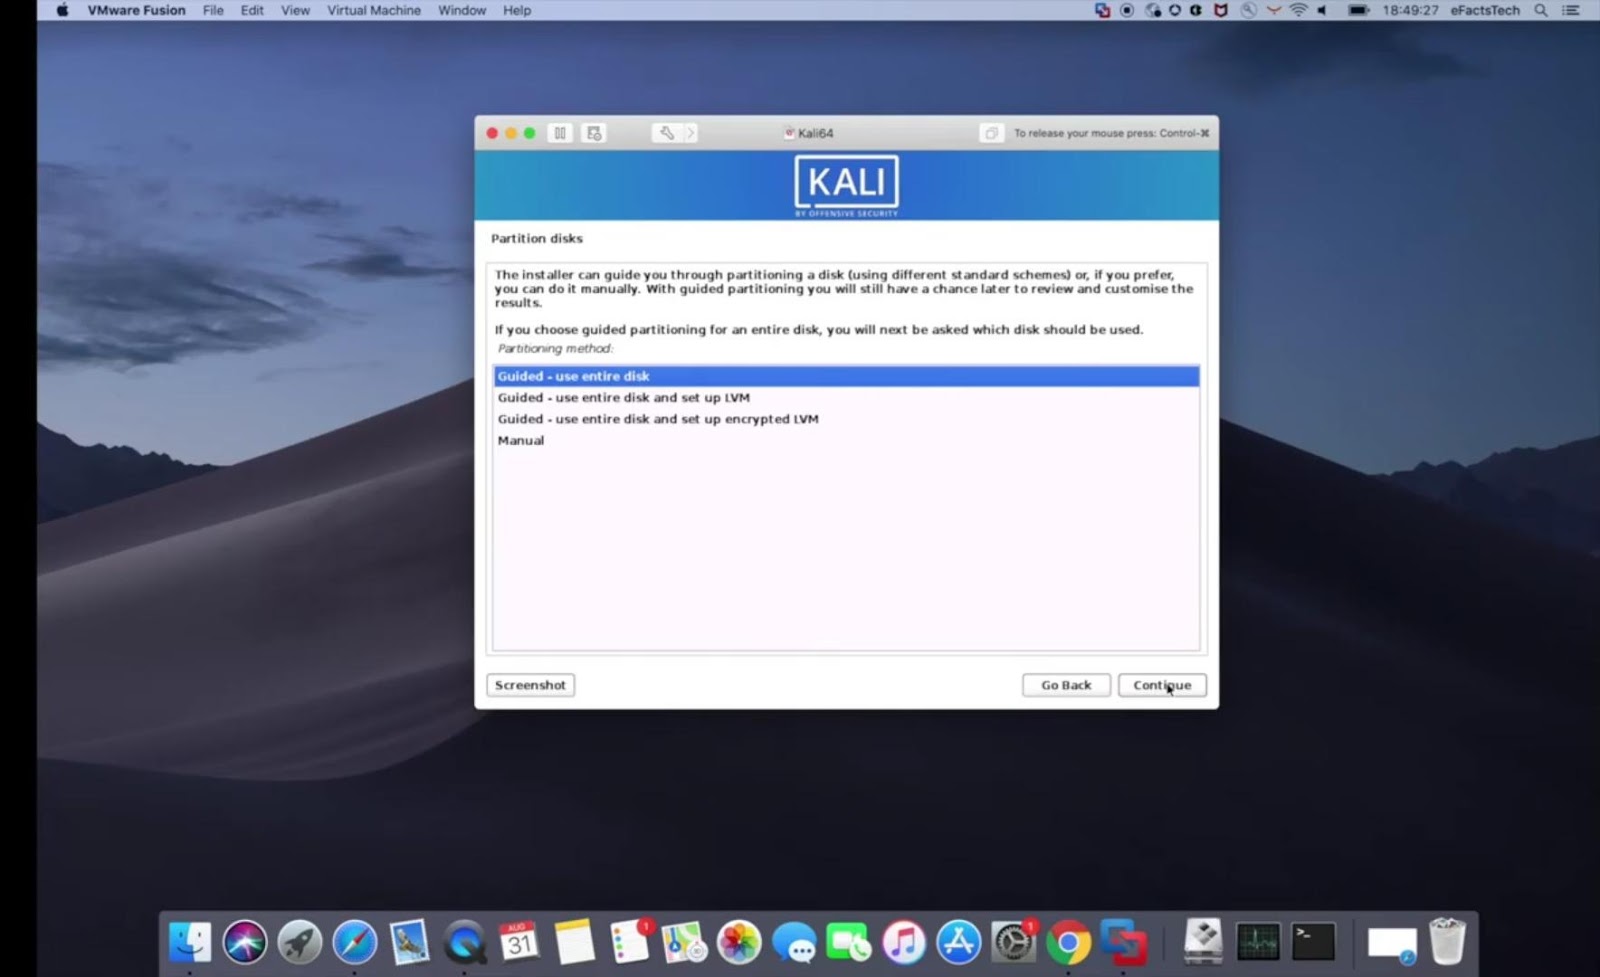Open Maps from the dock
The image size is (1600, 977).
click(x=685, y=942)
